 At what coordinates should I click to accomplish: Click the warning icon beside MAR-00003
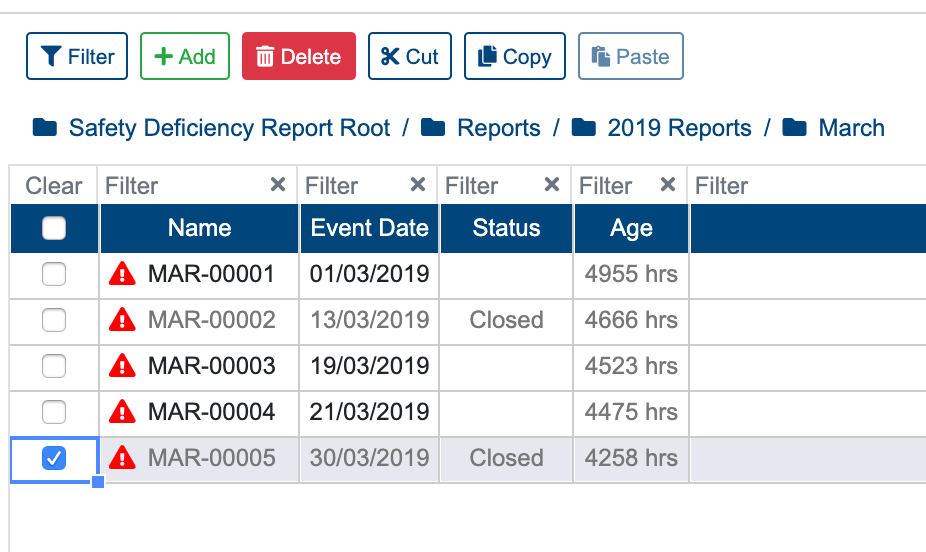(x=122, y=366)
